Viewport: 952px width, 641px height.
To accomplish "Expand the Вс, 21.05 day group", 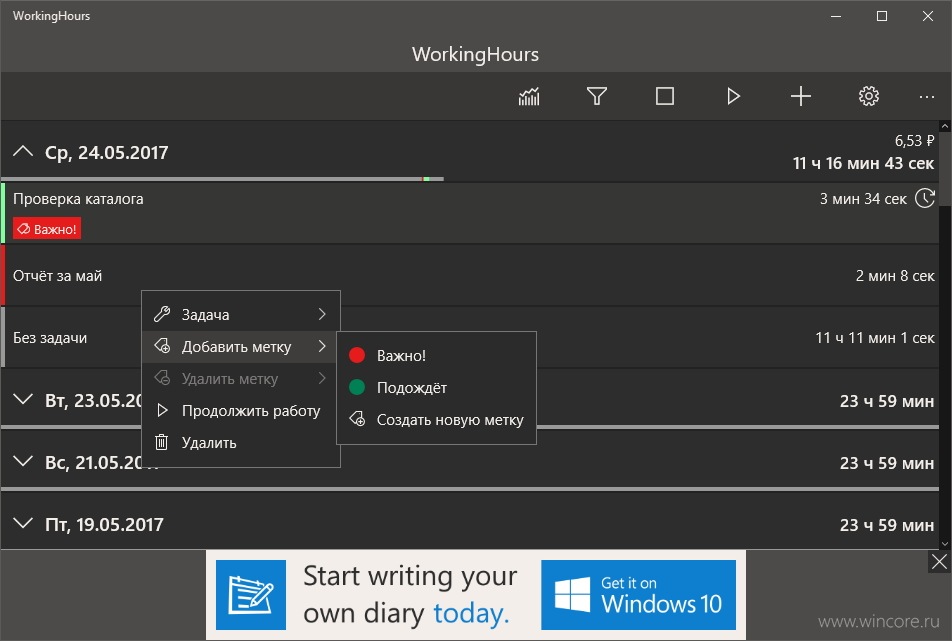I will [23, 461].
